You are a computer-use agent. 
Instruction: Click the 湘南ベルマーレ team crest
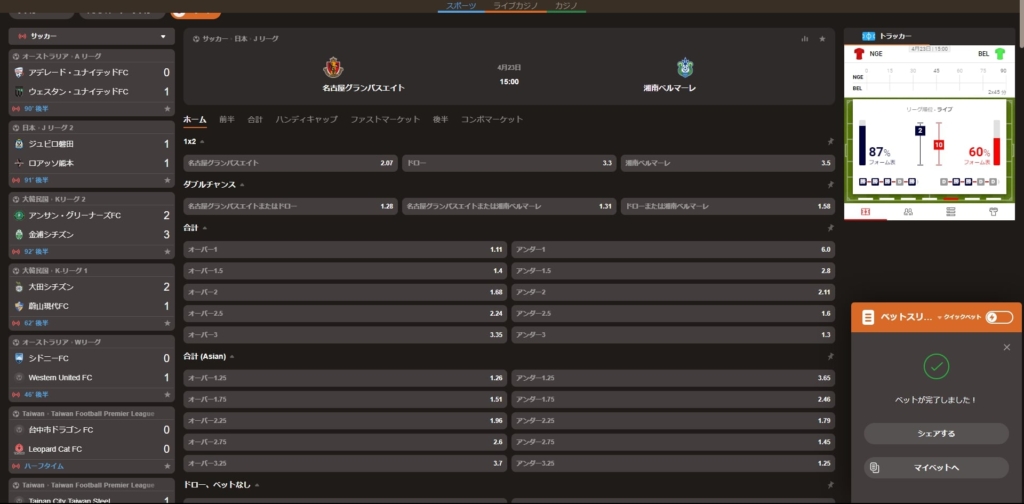(685, 68)
